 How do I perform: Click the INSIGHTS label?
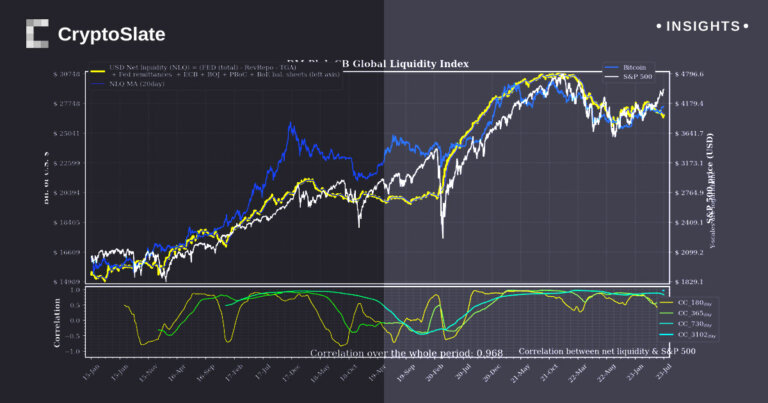click(x=702, y=26)
